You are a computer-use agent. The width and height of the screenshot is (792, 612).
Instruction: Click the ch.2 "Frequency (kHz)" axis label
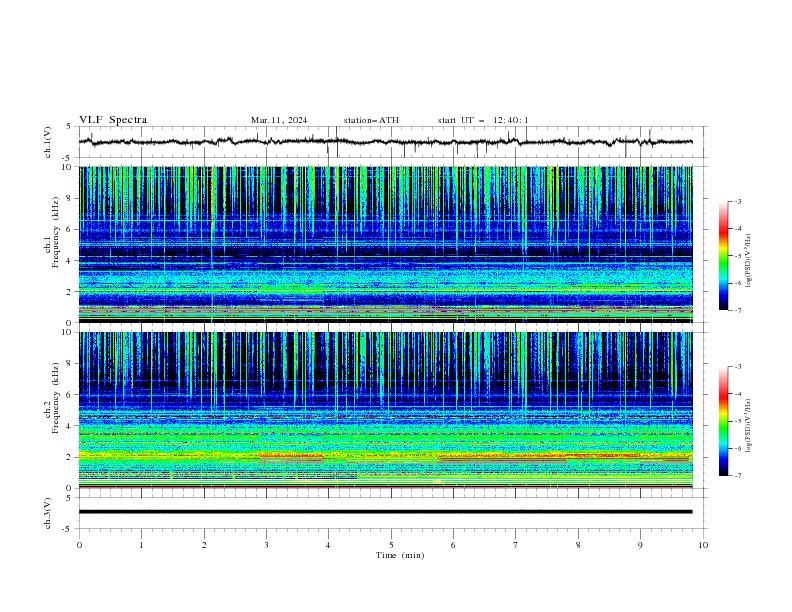point(56,397)
